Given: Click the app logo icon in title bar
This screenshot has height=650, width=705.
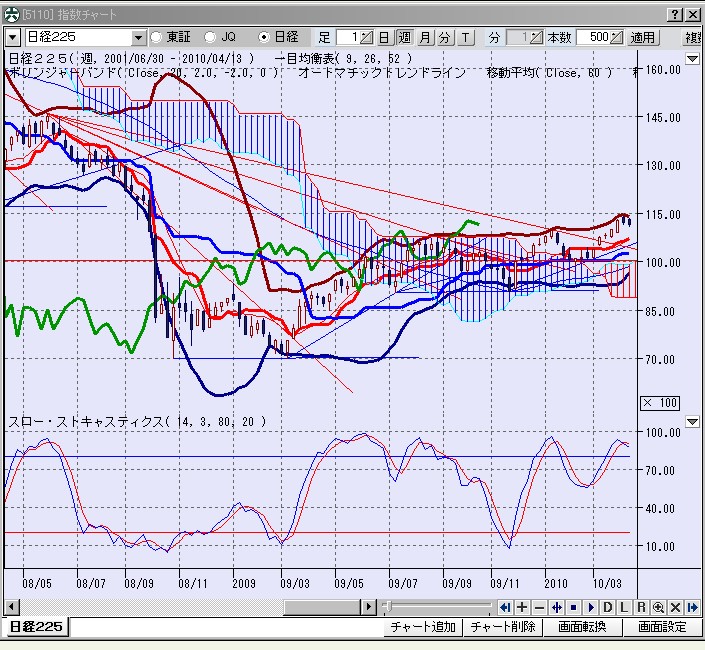Looking at the screenshot, I should [x=12, y=15].
